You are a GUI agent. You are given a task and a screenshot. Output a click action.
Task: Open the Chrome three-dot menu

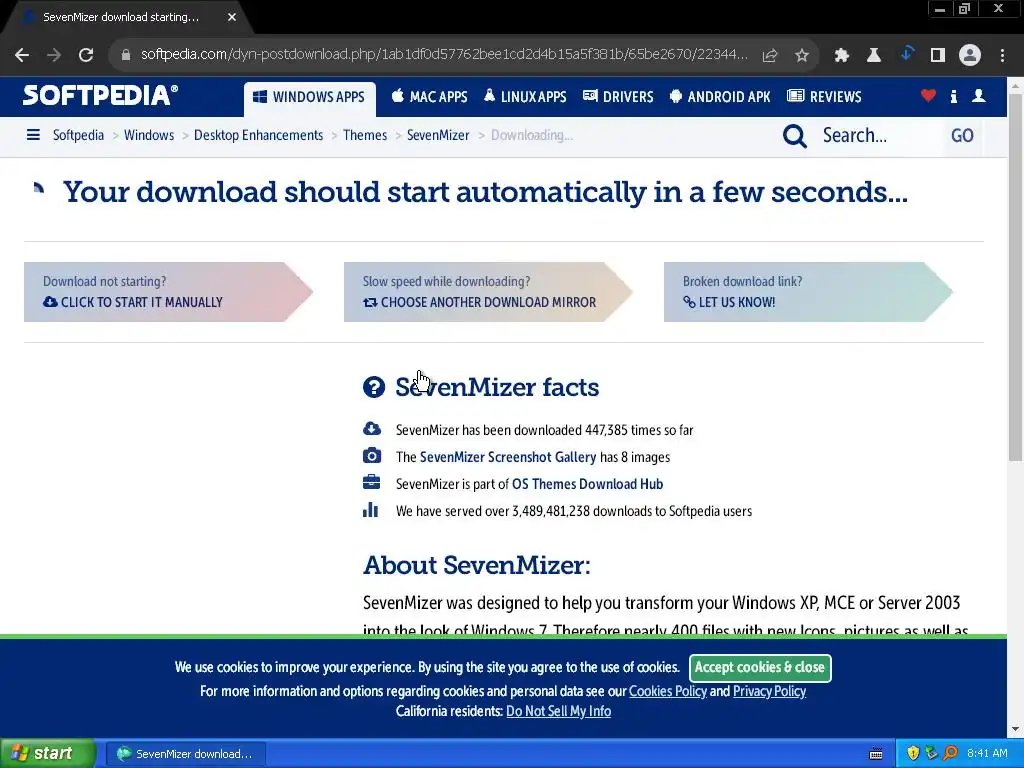(1002, 55)
